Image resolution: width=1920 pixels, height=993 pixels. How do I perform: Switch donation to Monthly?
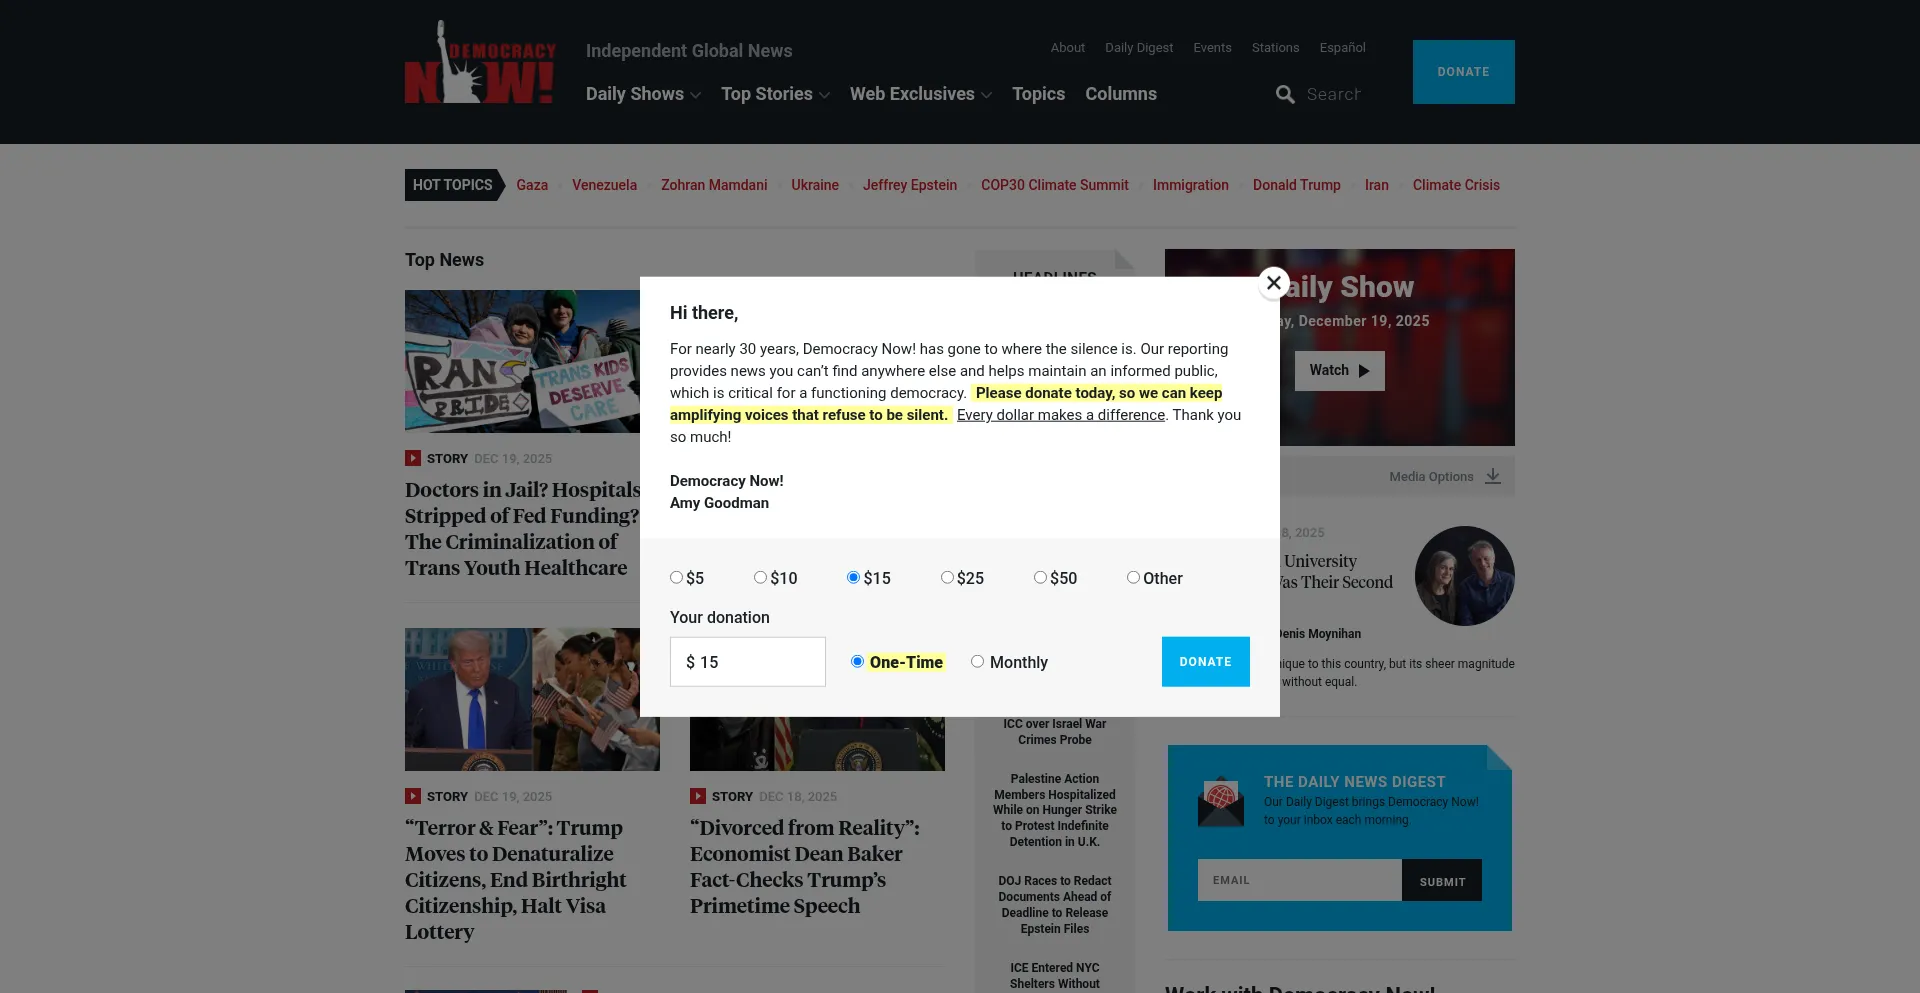pos(977,661)
